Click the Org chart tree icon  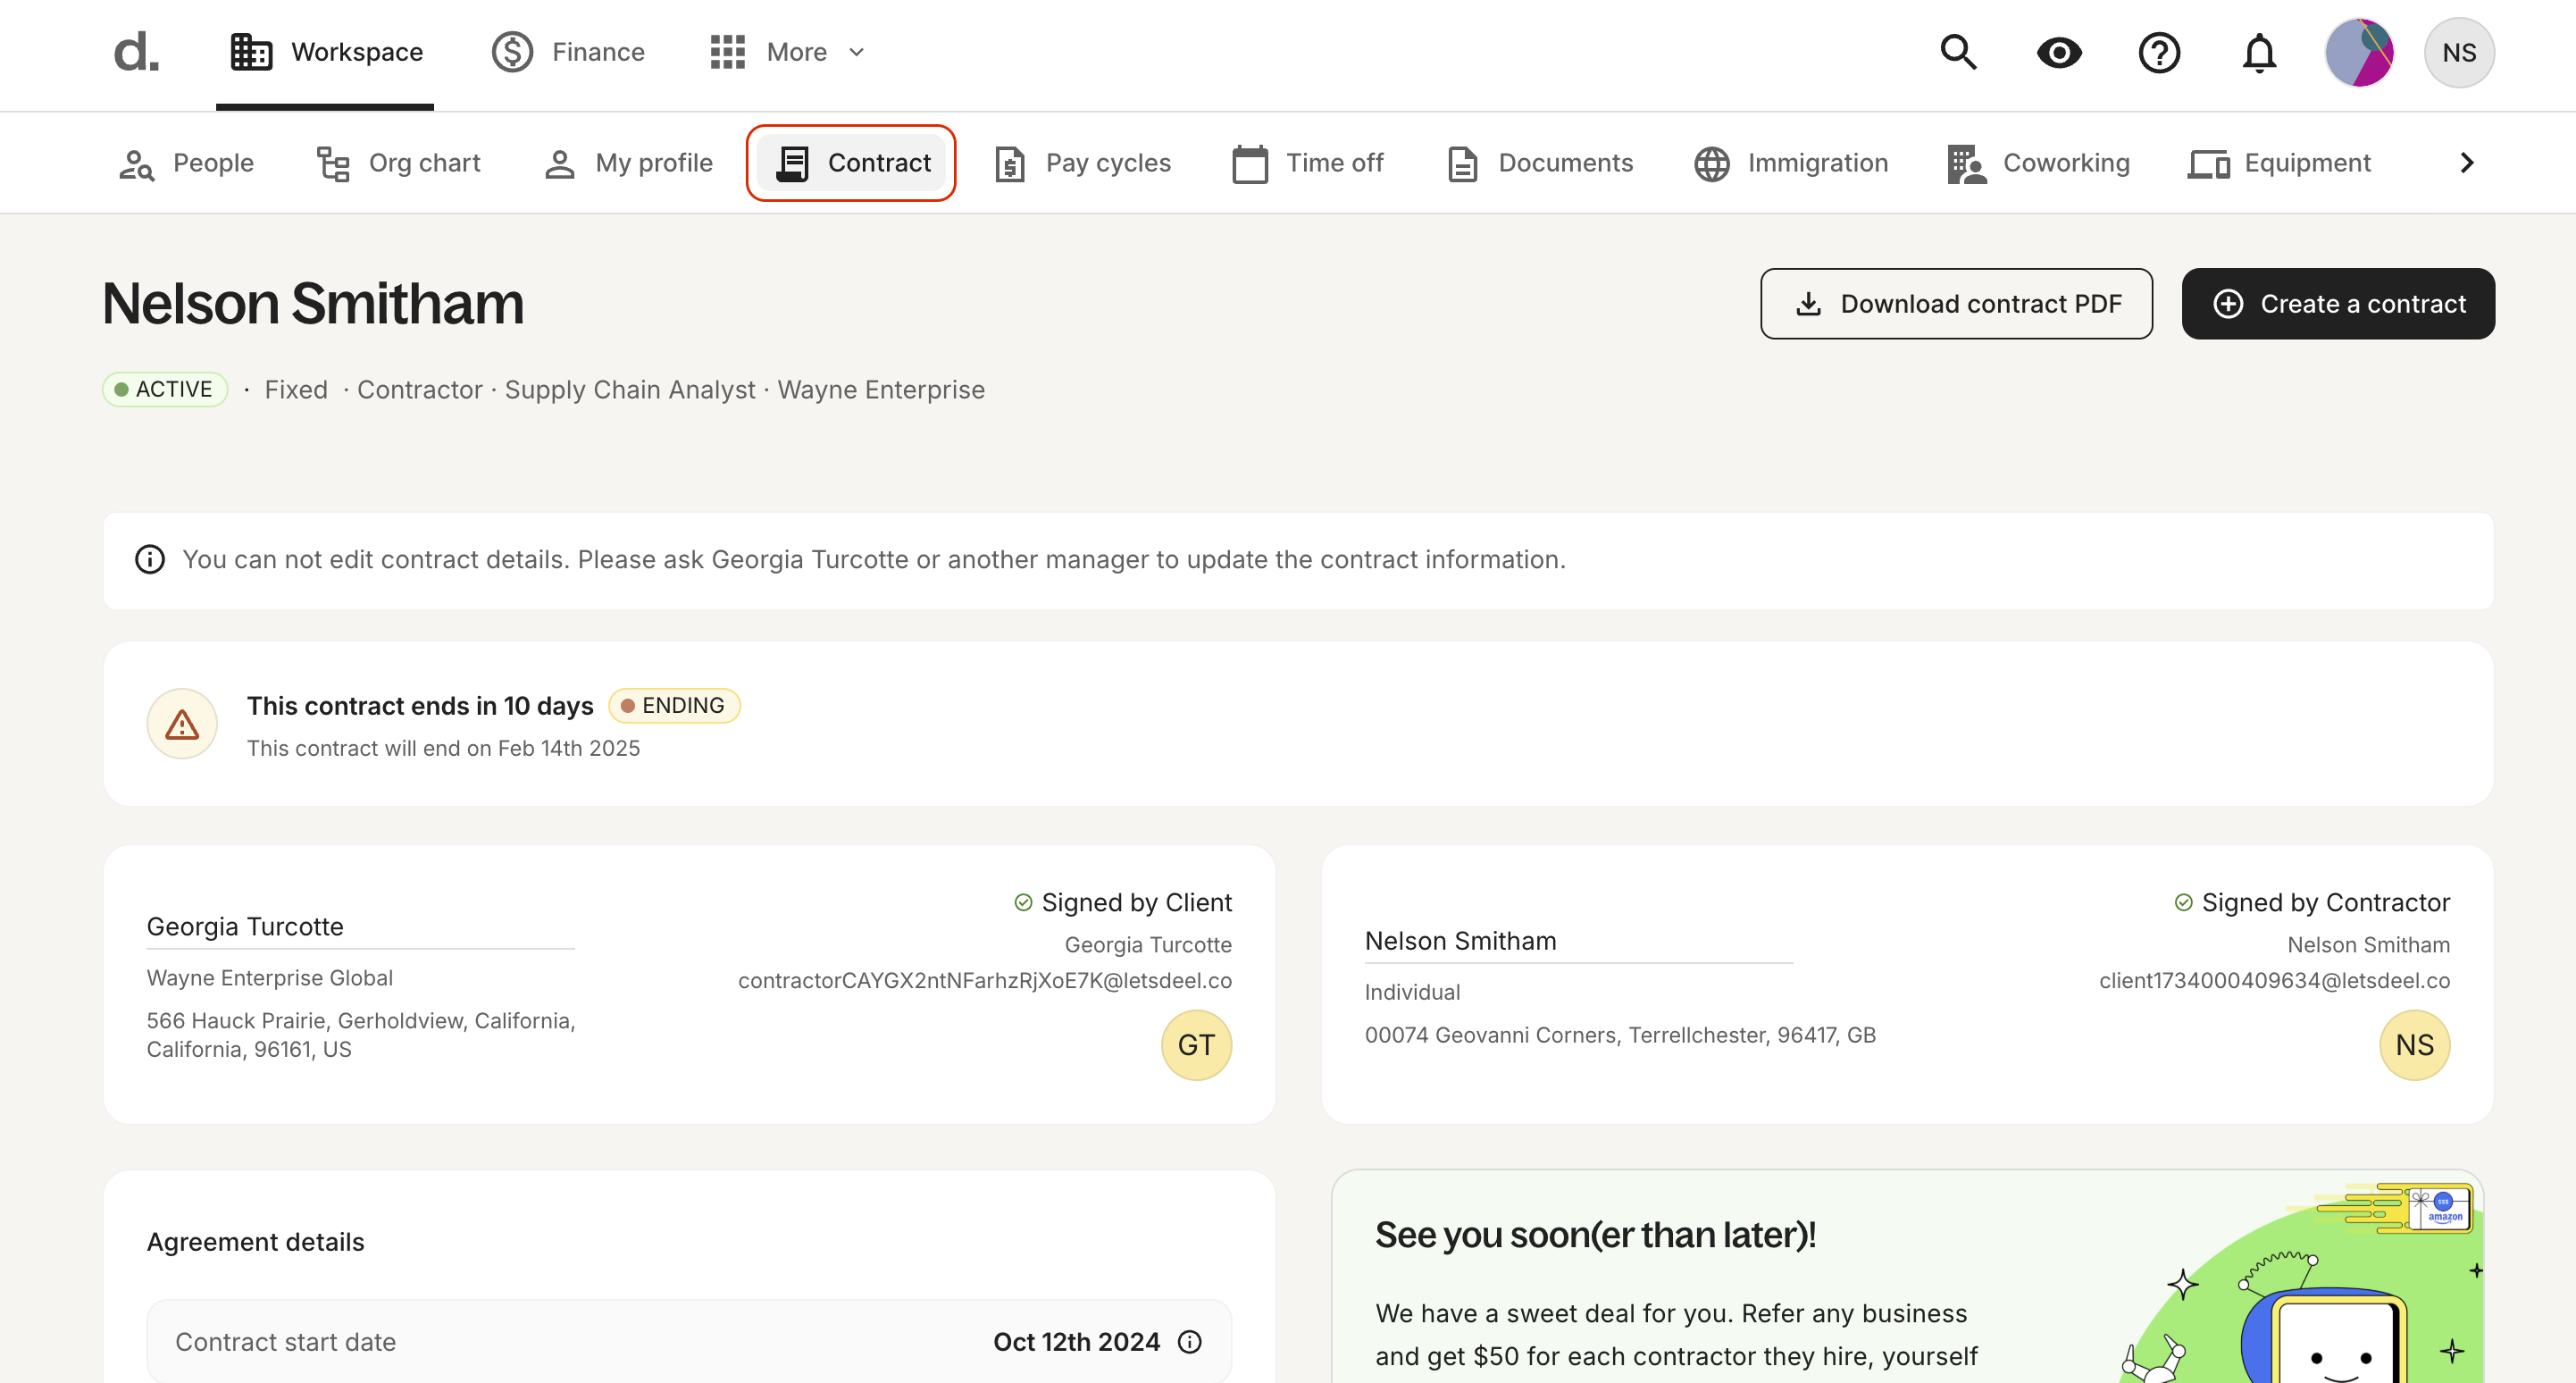pos(333,164)
